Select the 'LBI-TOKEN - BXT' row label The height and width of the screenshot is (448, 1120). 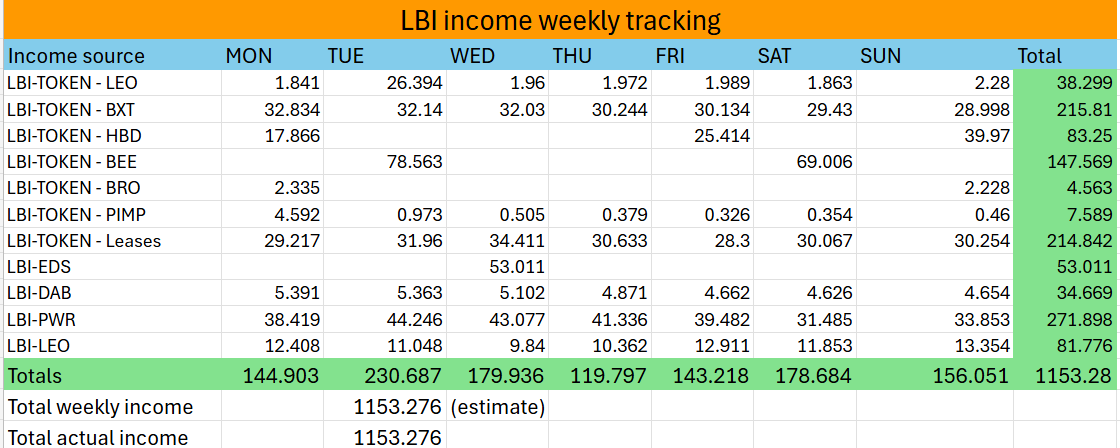(x=112, y=110)
